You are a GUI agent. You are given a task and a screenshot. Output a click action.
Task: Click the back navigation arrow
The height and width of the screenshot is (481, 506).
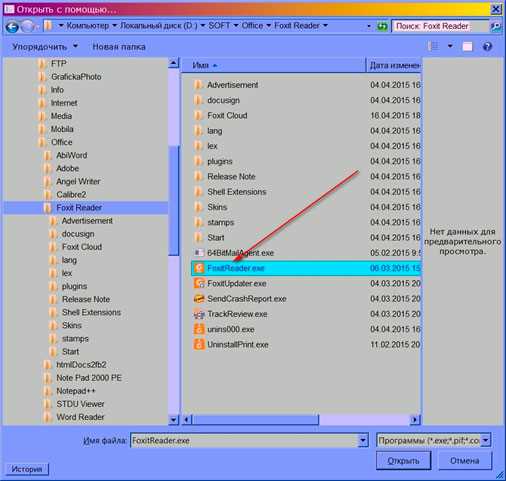click(12, 26)
